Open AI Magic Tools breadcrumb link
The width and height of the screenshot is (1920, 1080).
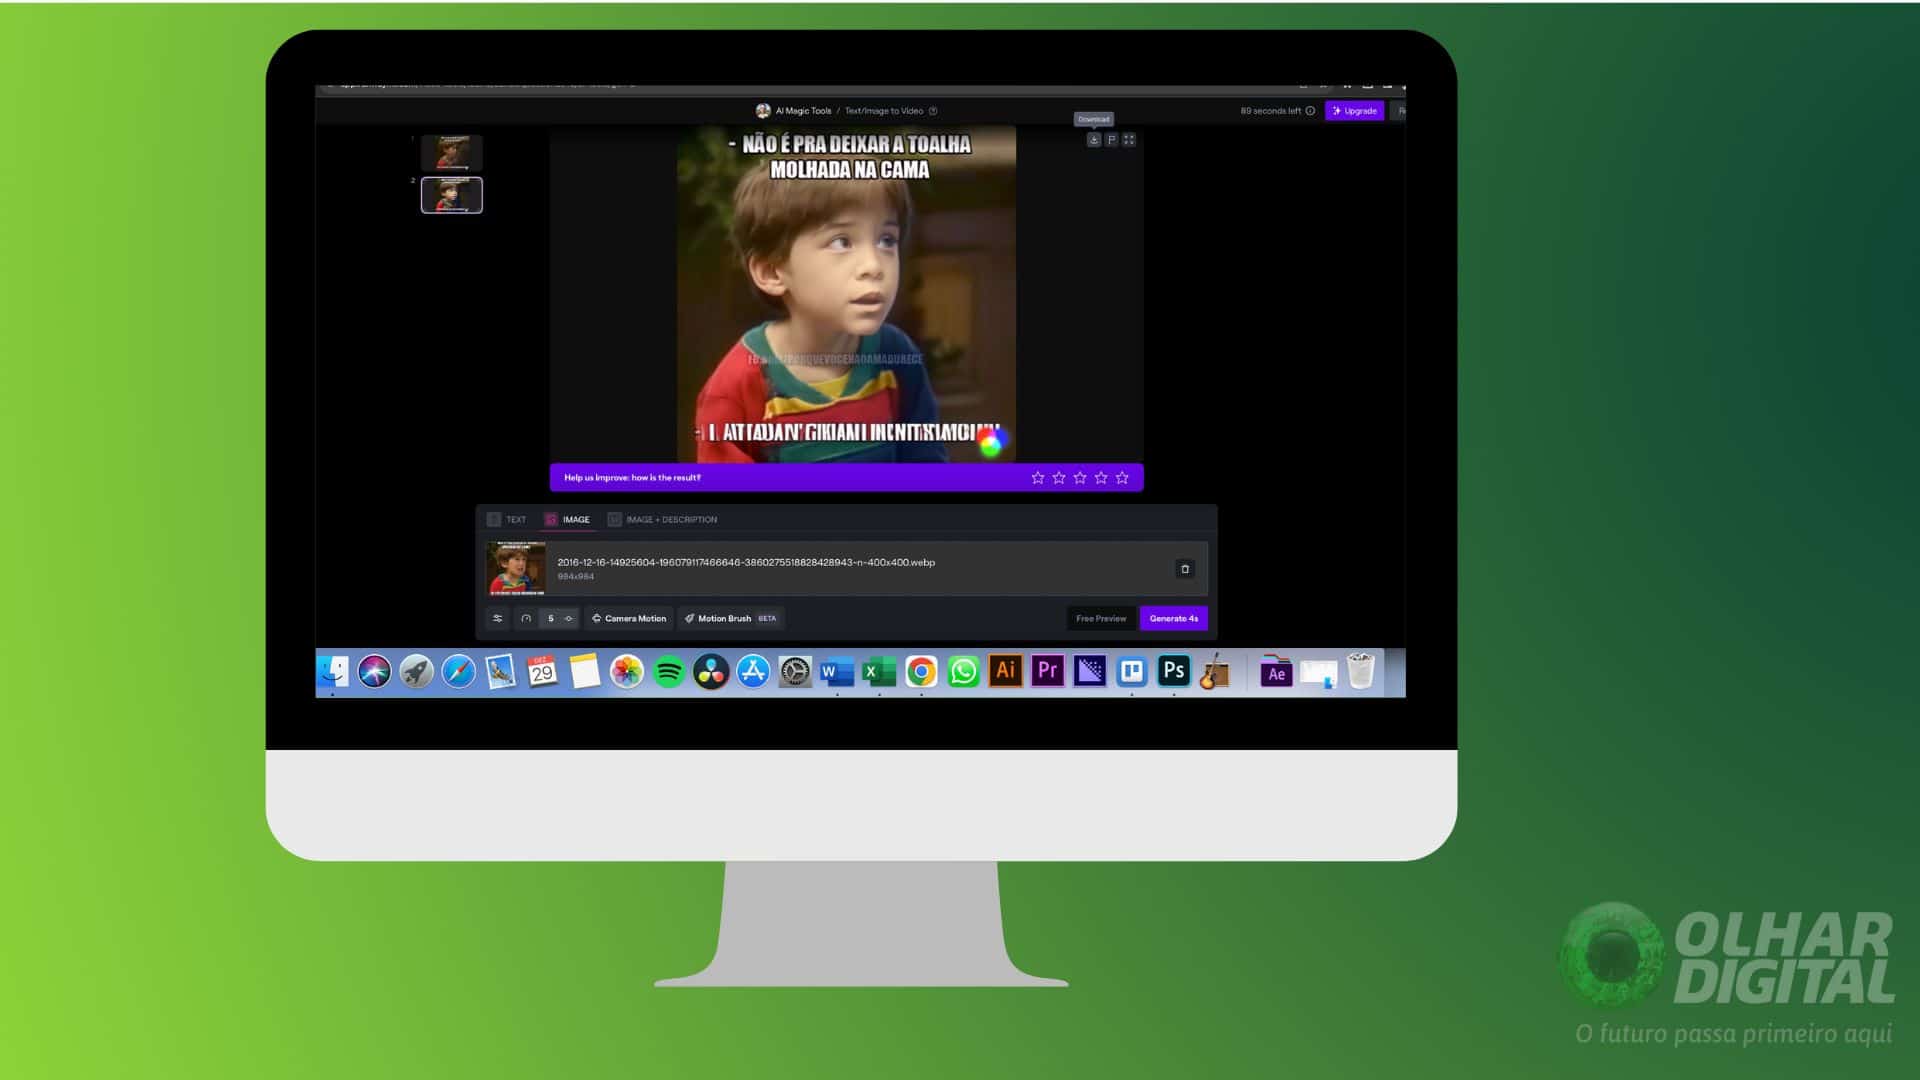click(803, 111)
